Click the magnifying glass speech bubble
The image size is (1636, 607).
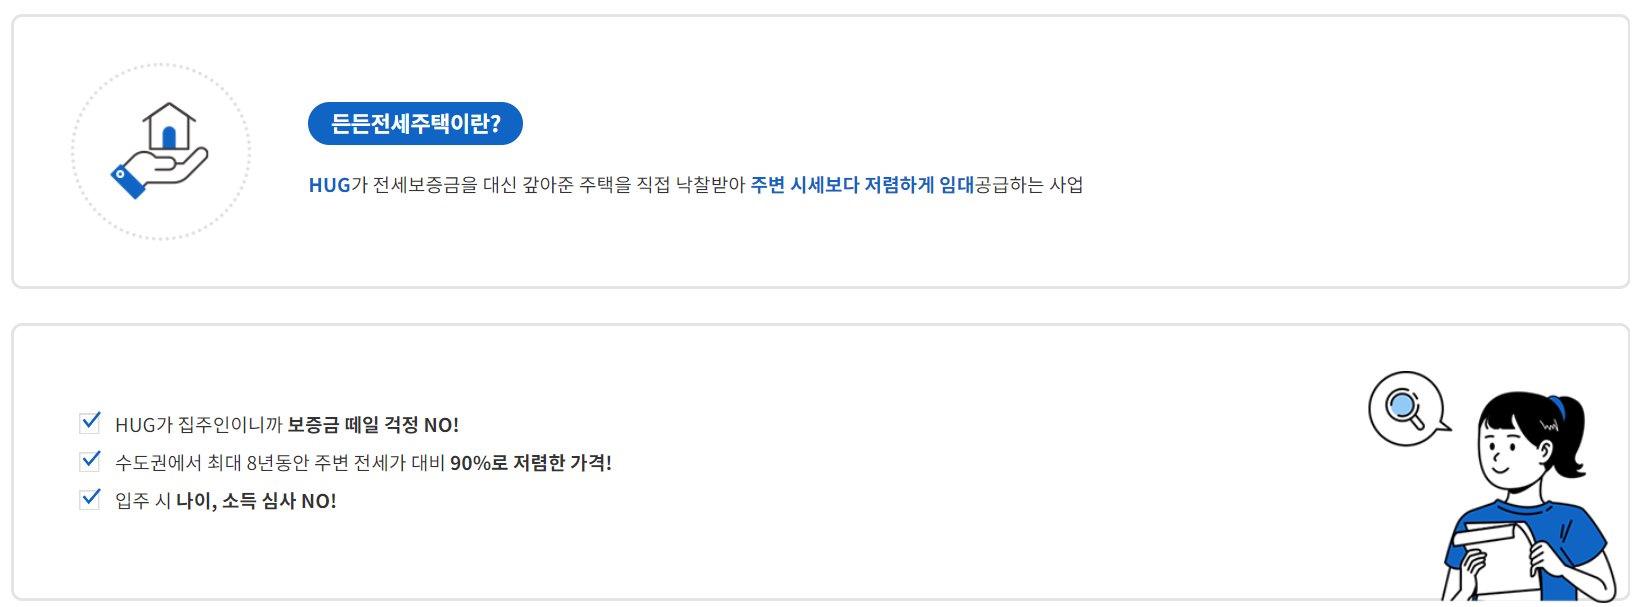pyautogui.click(x=1408, y=408)
